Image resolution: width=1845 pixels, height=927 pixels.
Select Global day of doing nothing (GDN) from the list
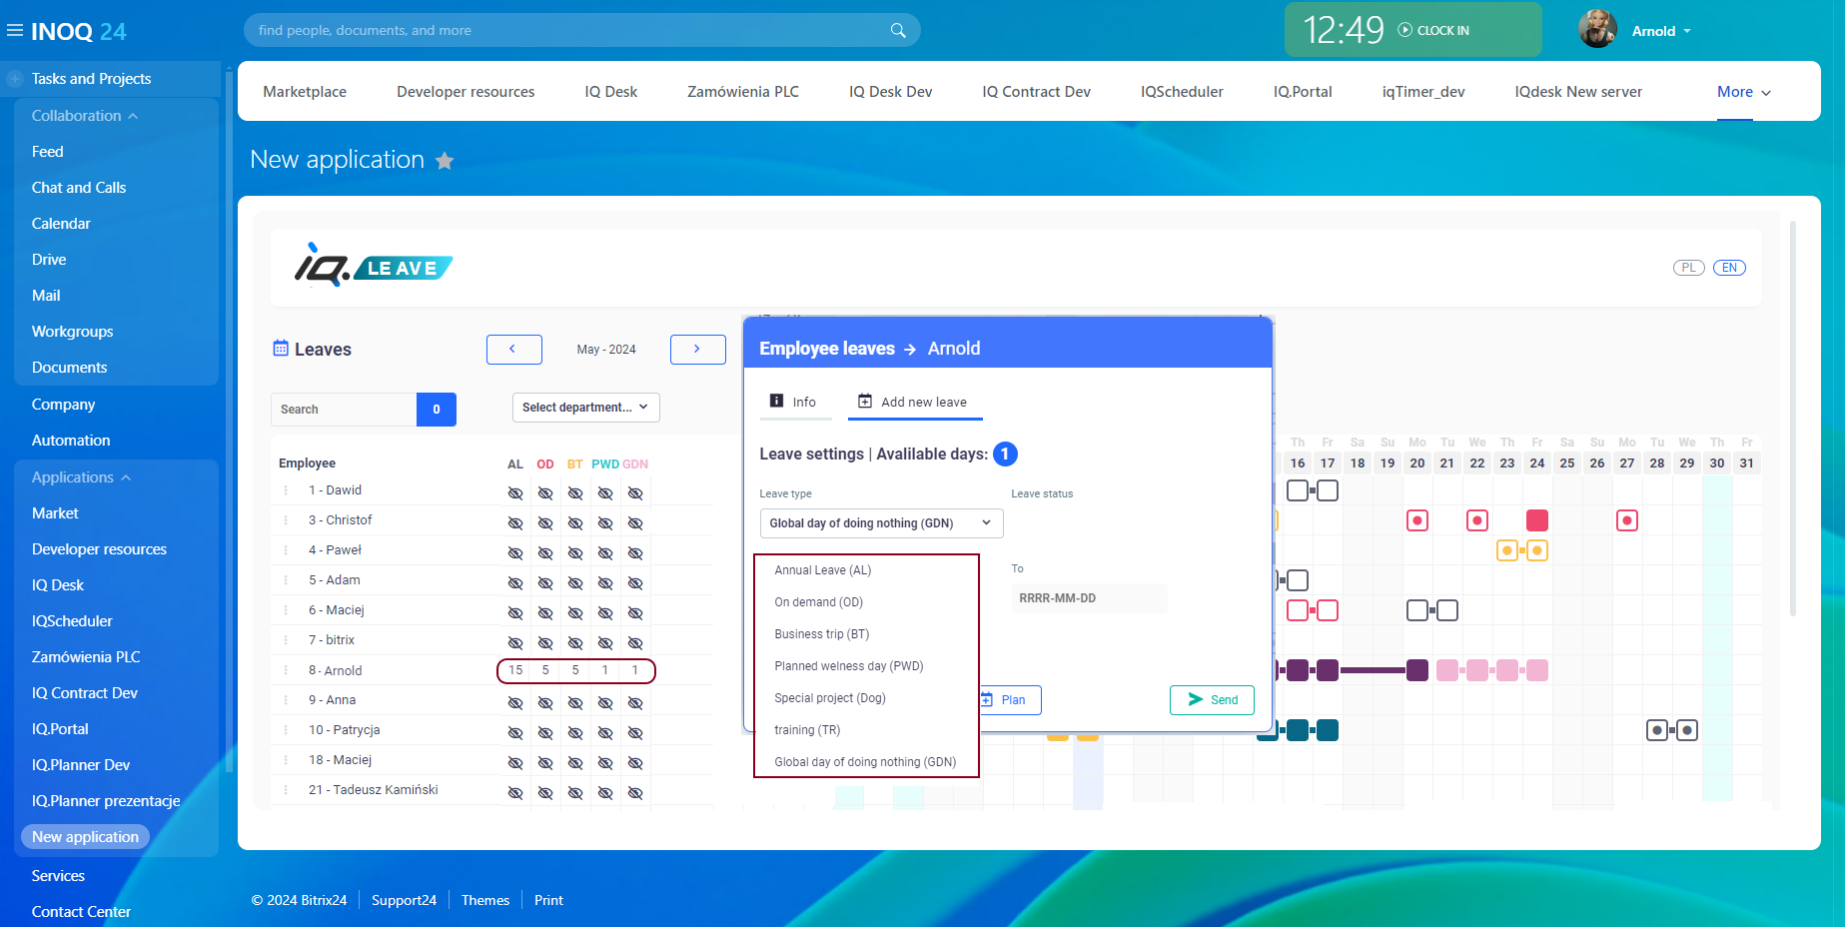866,762
